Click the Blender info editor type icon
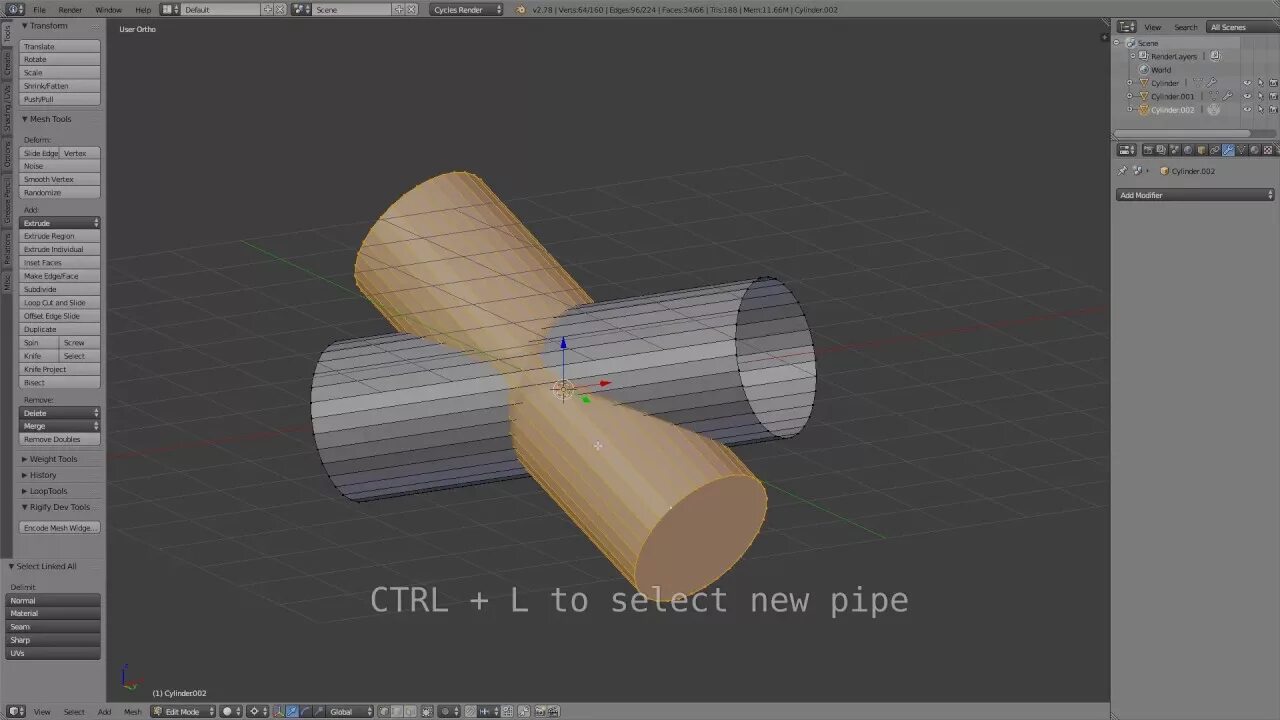This screenshot has height=720, width=1280. (14, 9)
